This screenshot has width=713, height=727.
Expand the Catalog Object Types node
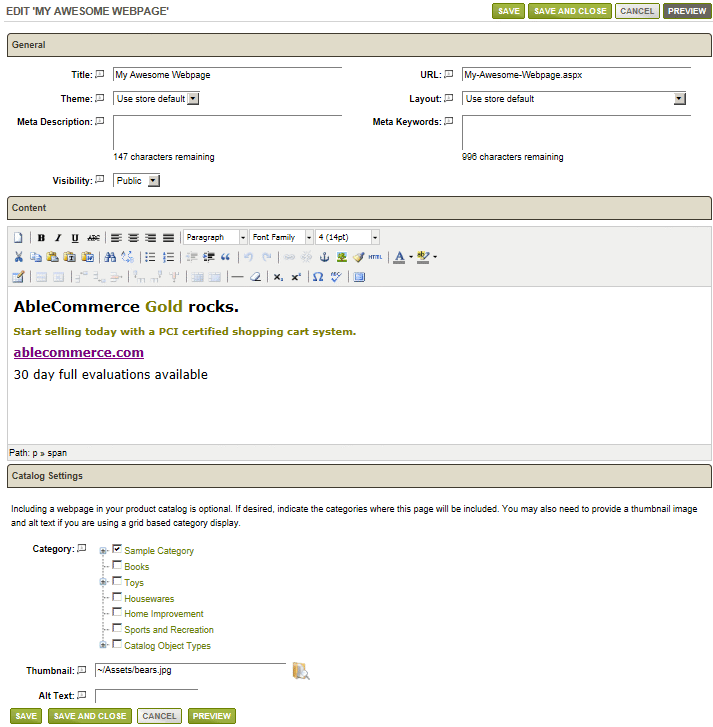[103, 645]
